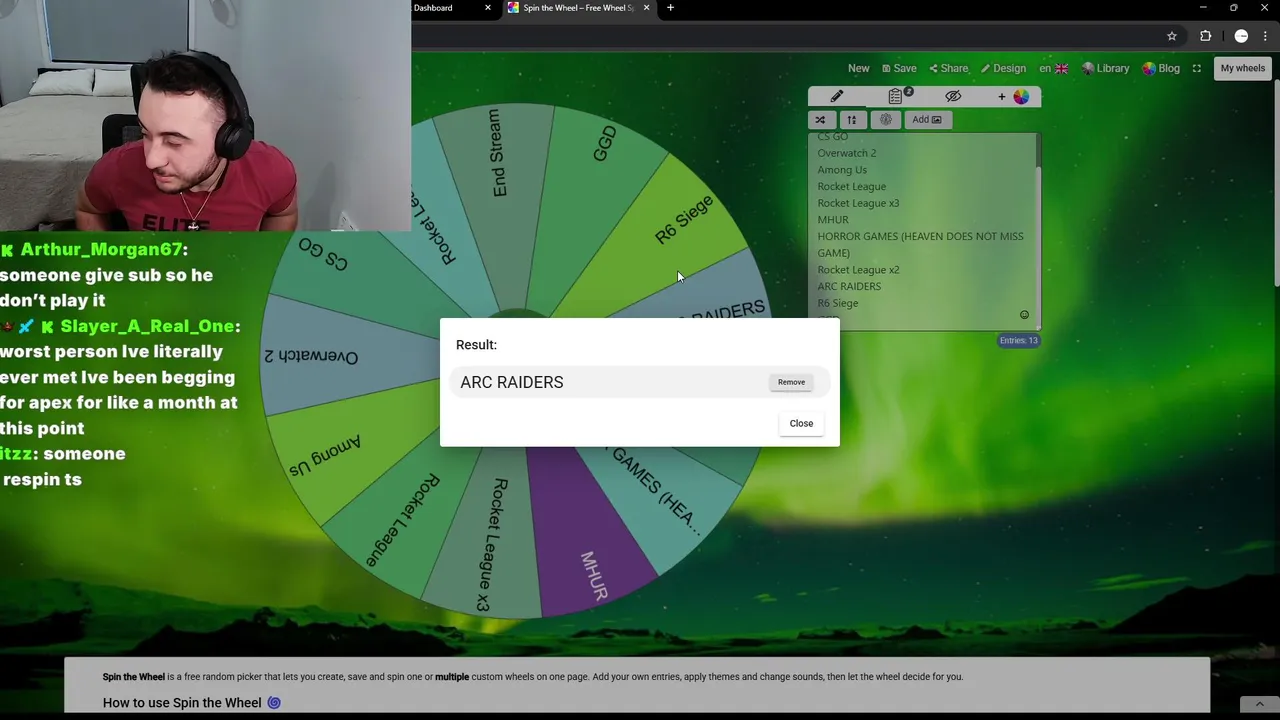Shuffle the wheel entries
This screenshot has width=1280, height=720.
[x=821, y=120]
